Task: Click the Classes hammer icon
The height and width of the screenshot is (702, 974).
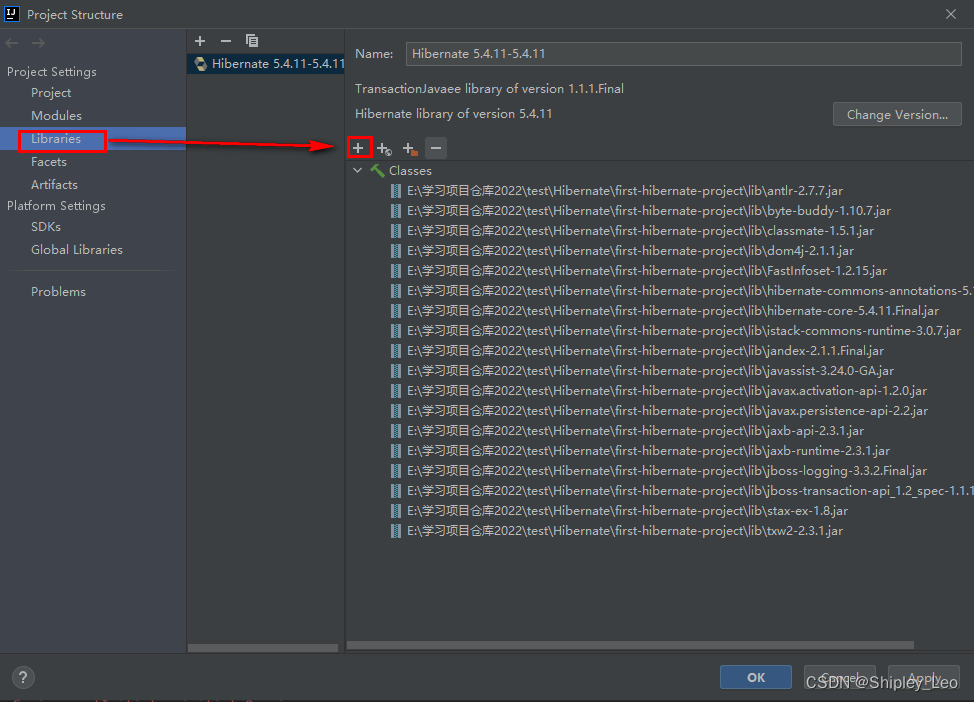Action: (x=377, y=170)
